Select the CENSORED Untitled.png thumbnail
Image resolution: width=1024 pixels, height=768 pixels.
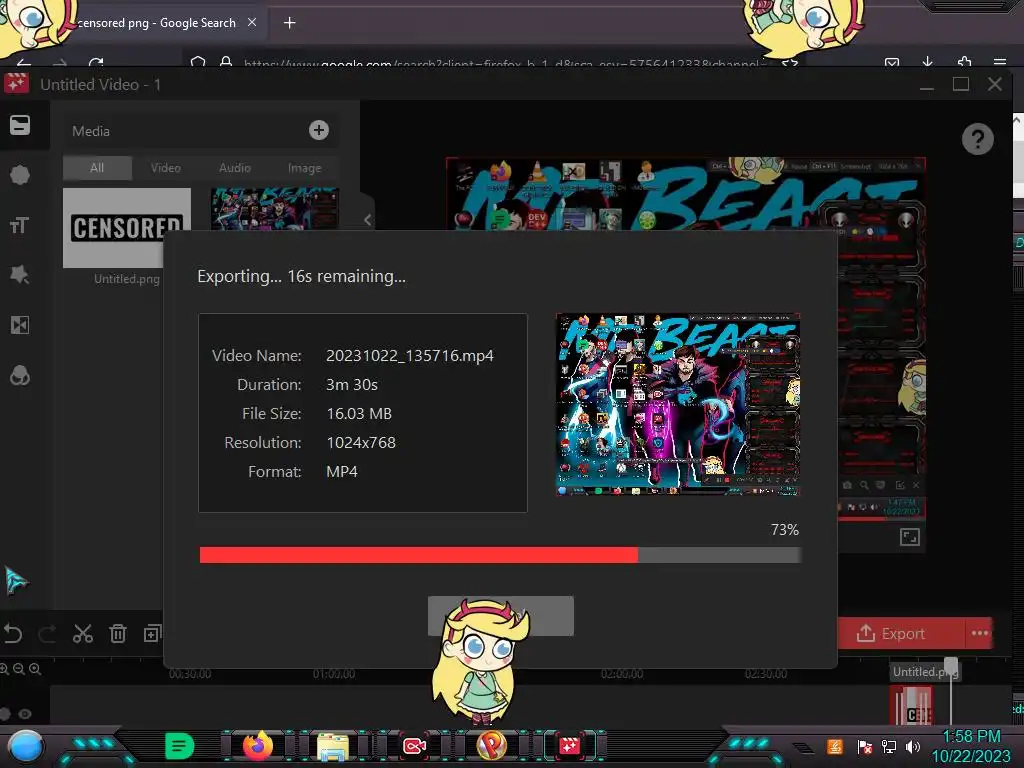(127, 228)
